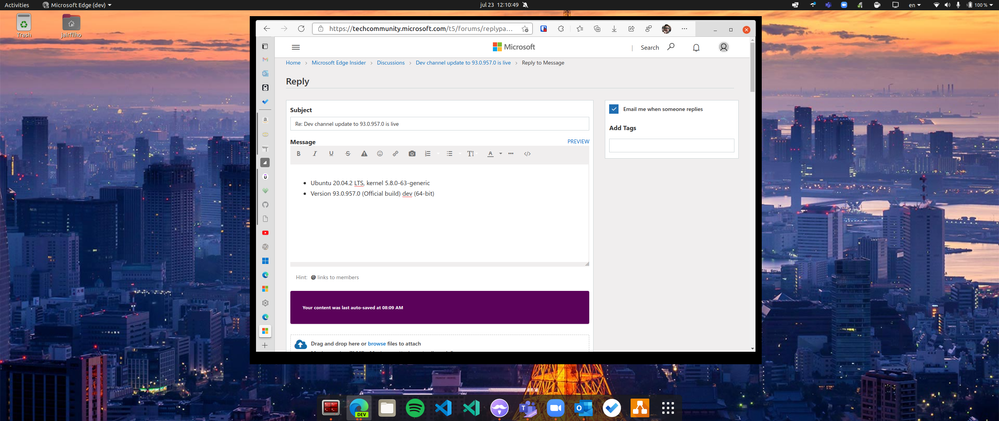Click the Add Tags input field
The image size is (999, 421).
click(672, 145)
